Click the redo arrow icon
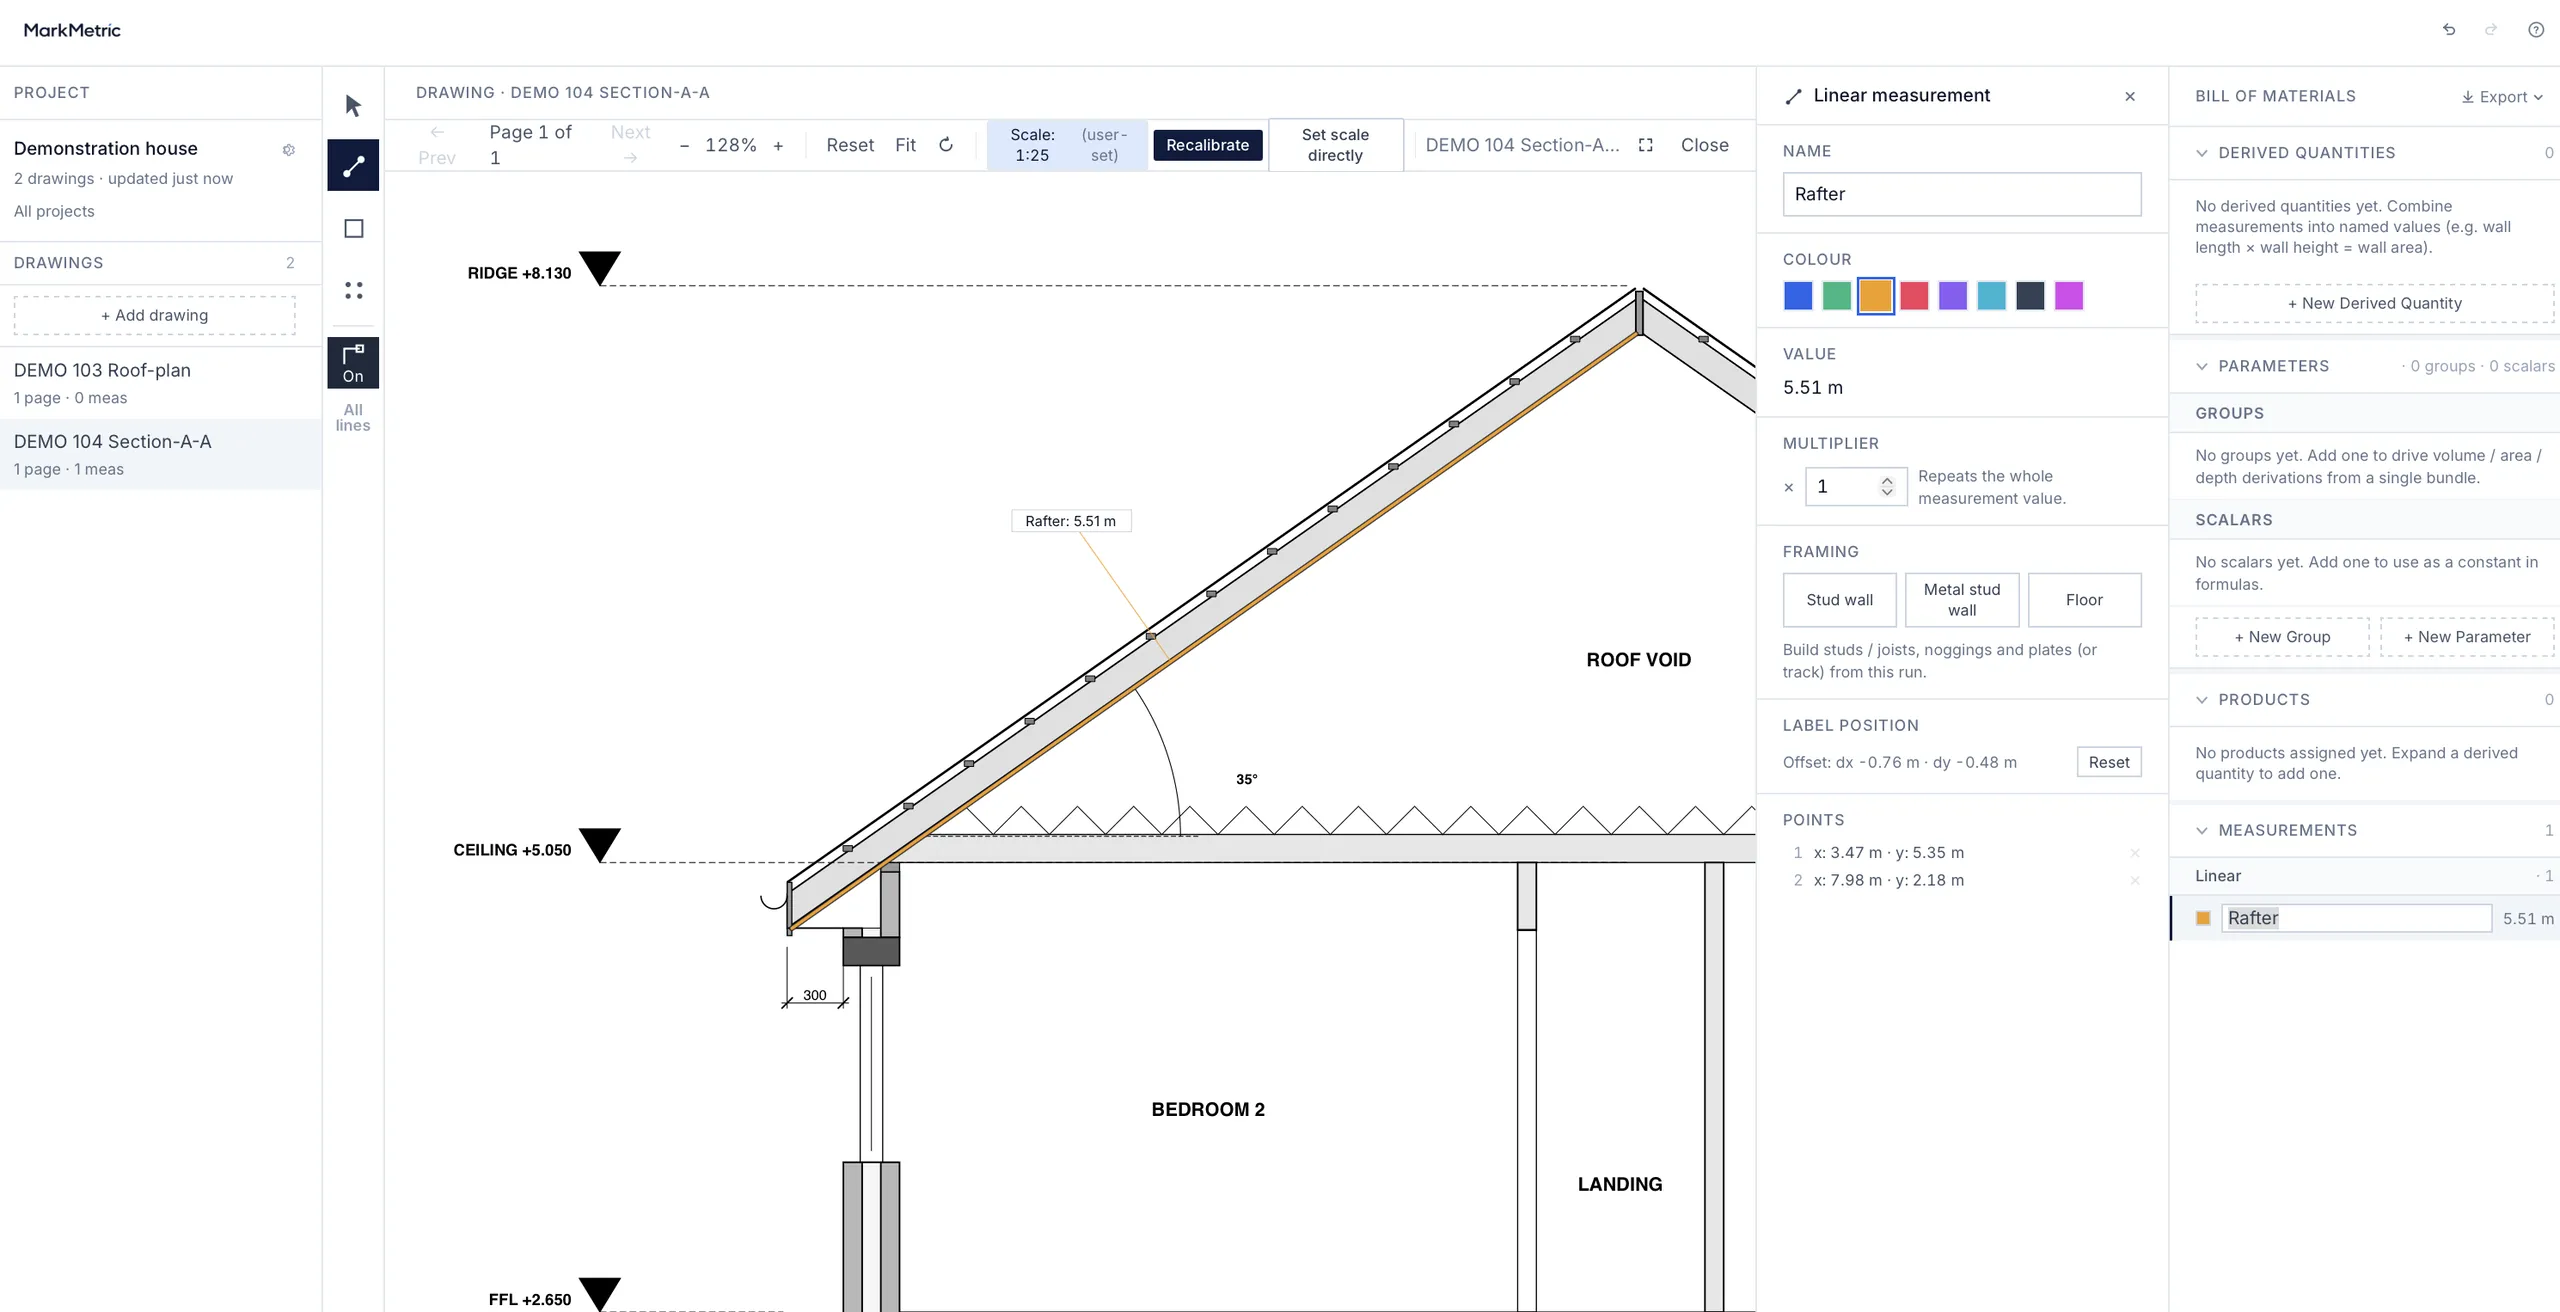The image size is (2560, 1312). click(2491, 30)
